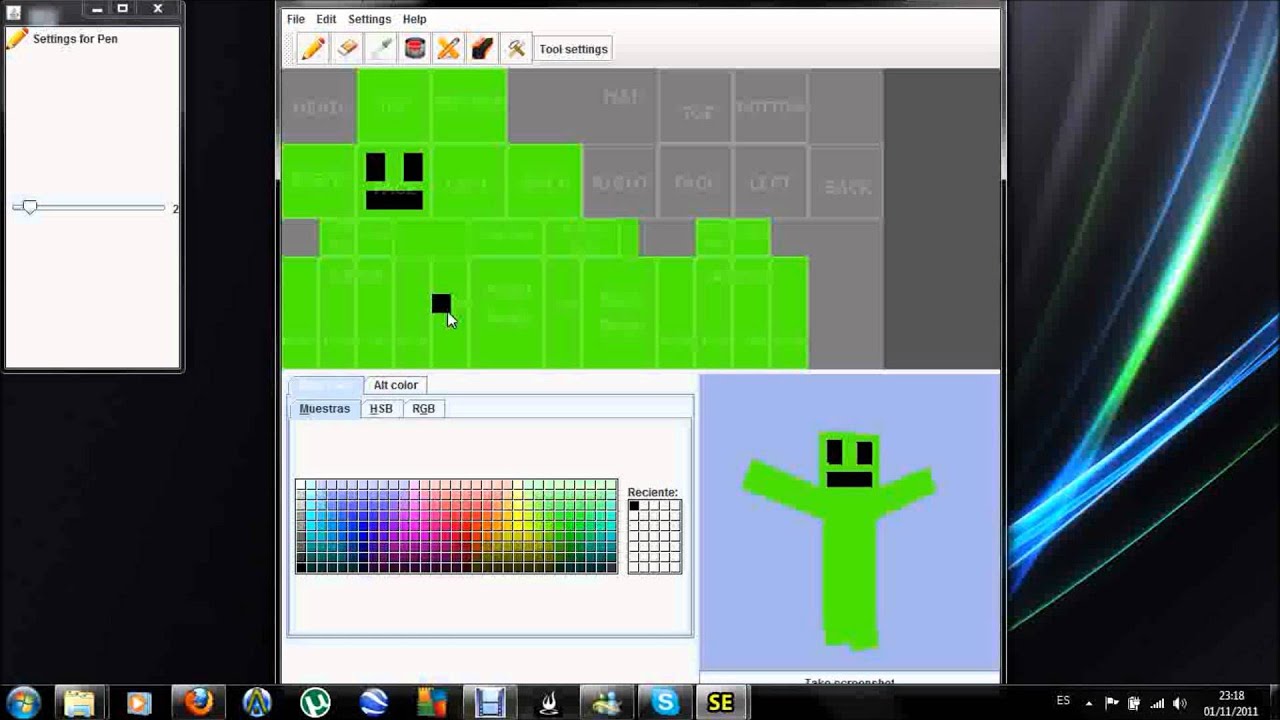
Task: Select the dark brush tool icon
Action: tap(482, 48)
